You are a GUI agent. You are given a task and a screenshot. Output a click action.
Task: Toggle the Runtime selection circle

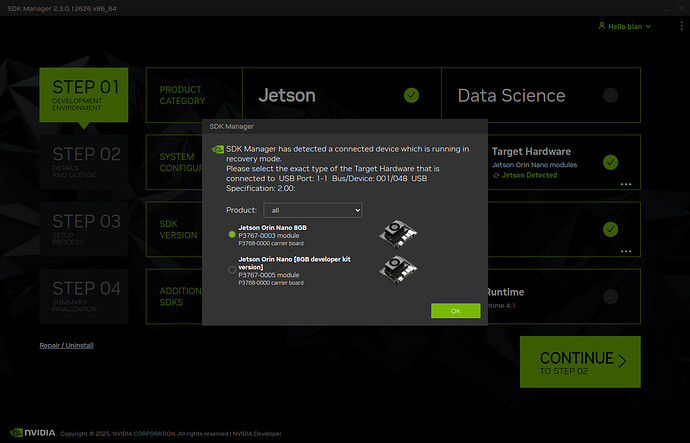pos(610,296)
